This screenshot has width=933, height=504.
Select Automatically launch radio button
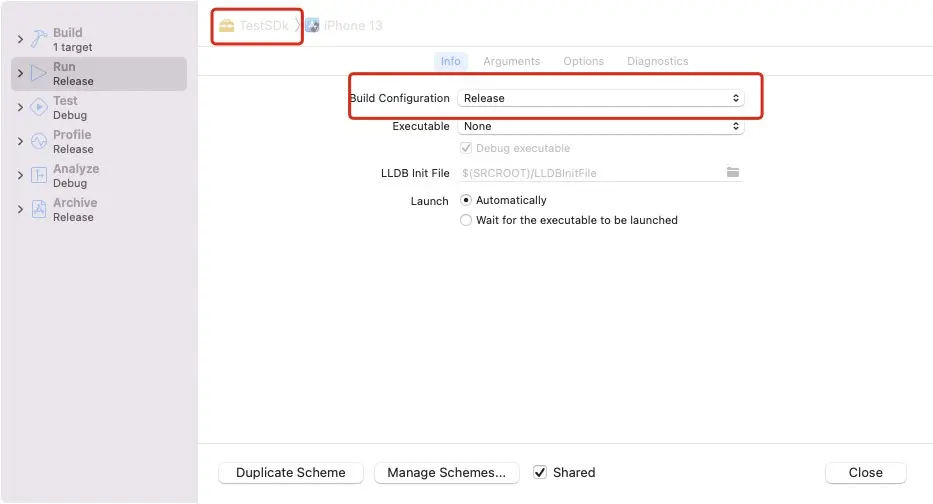pyautogui.click(x=466, y=200)
